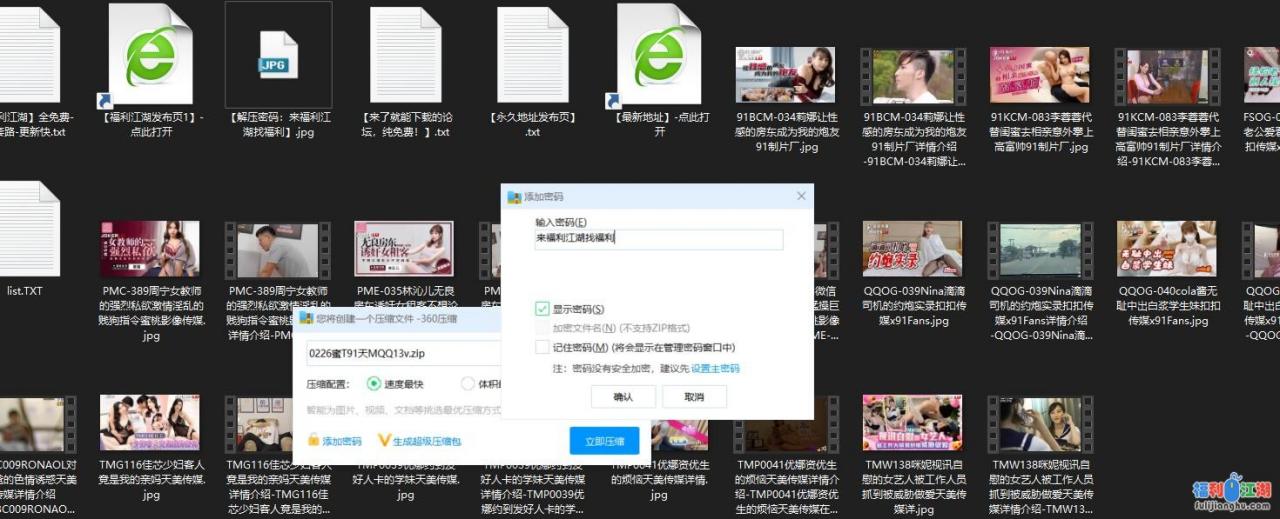Open the 【最新地址】 Internet Explorer shortcut
Image resolution: width=1280 pixels, height=519 pixels.
658,52
